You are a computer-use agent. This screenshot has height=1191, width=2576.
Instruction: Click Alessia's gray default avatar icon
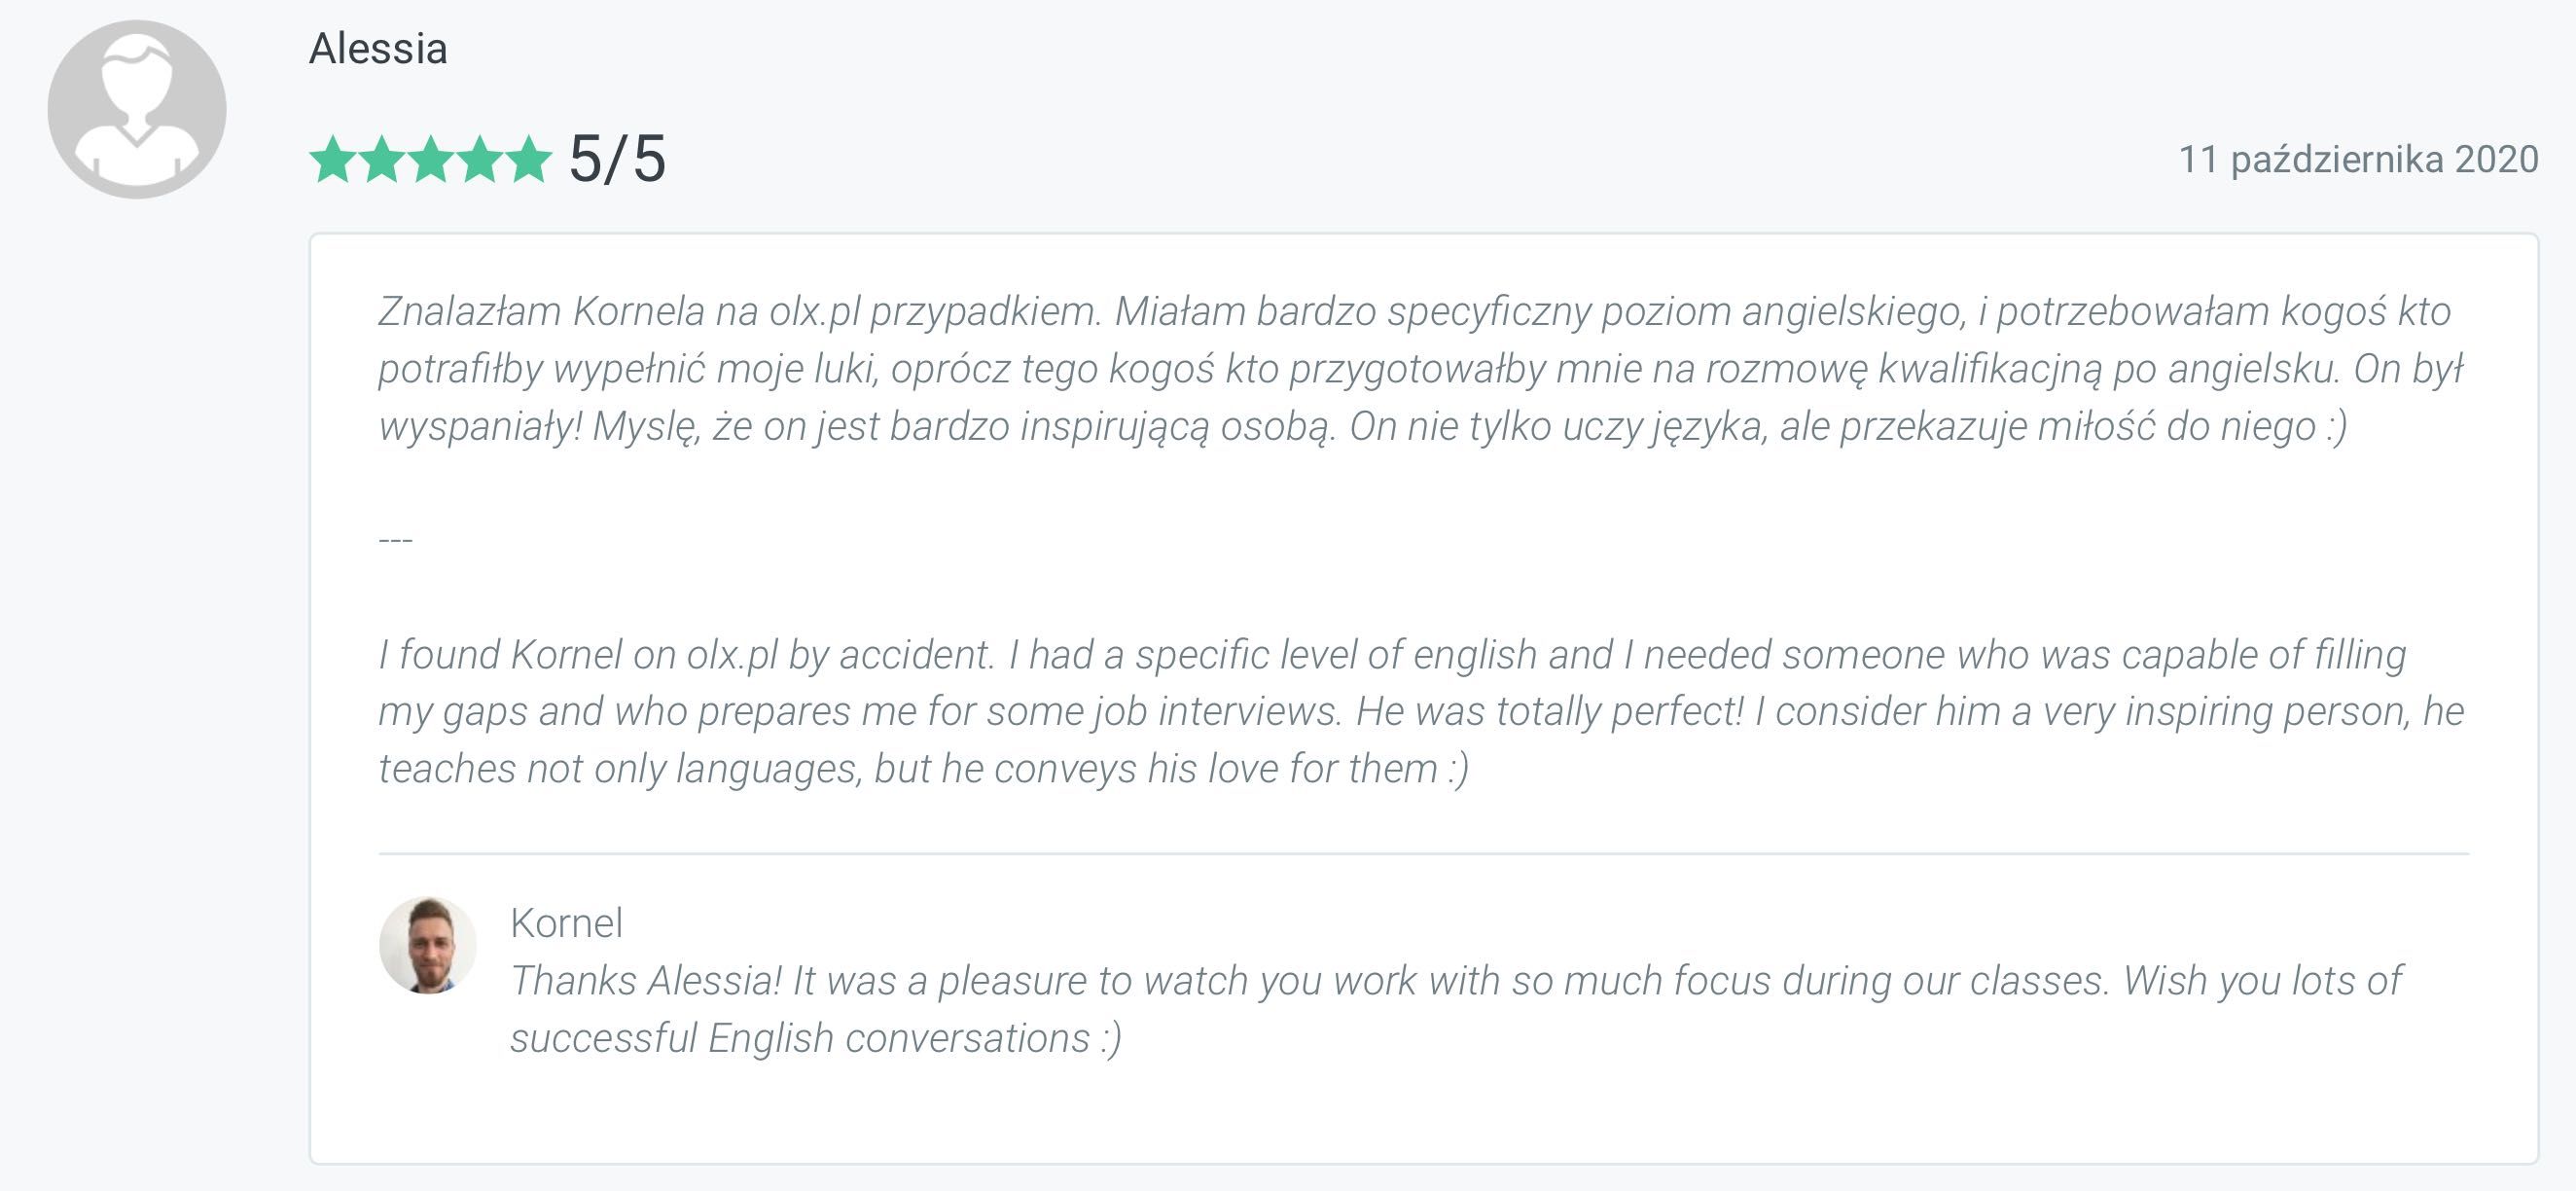pos(137,109)
